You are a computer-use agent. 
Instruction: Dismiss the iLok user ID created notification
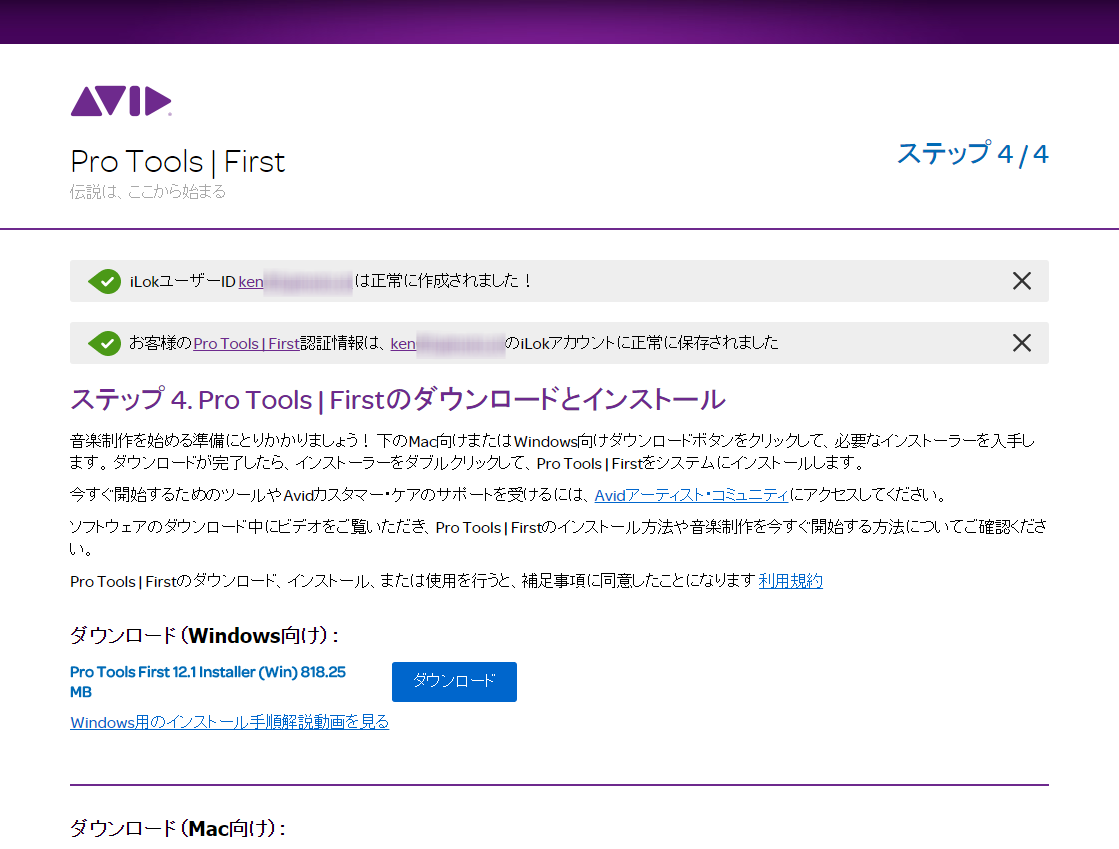(1021, 281)
